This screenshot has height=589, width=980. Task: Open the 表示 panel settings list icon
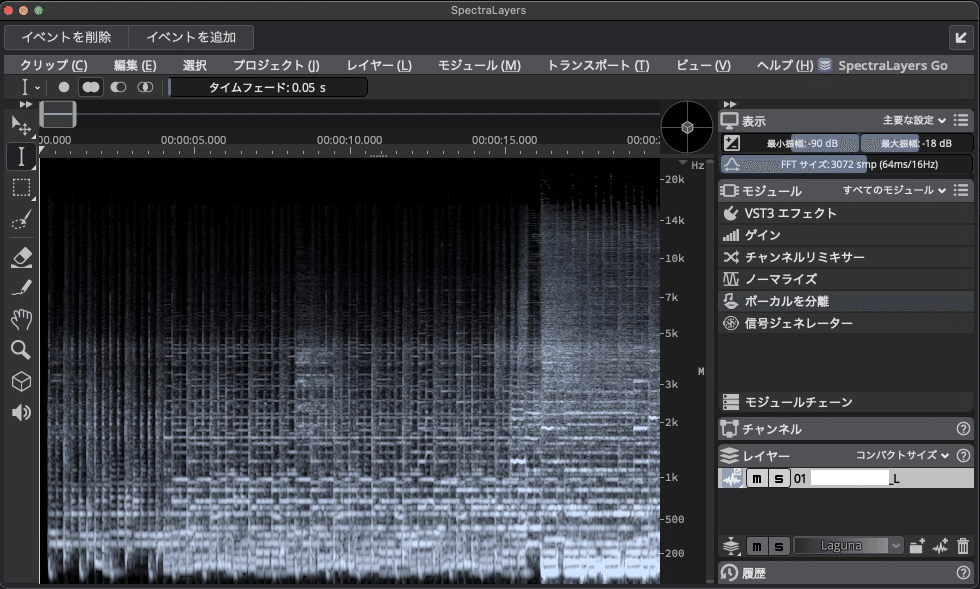(x=962, y=120)
